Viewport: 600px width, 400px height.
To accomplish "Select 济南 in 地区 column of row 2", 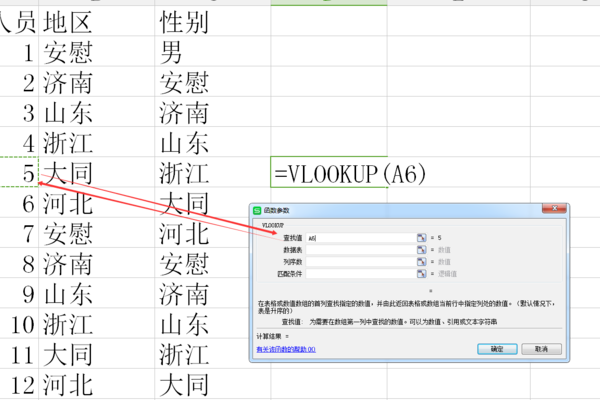I will tap(96, 82).
